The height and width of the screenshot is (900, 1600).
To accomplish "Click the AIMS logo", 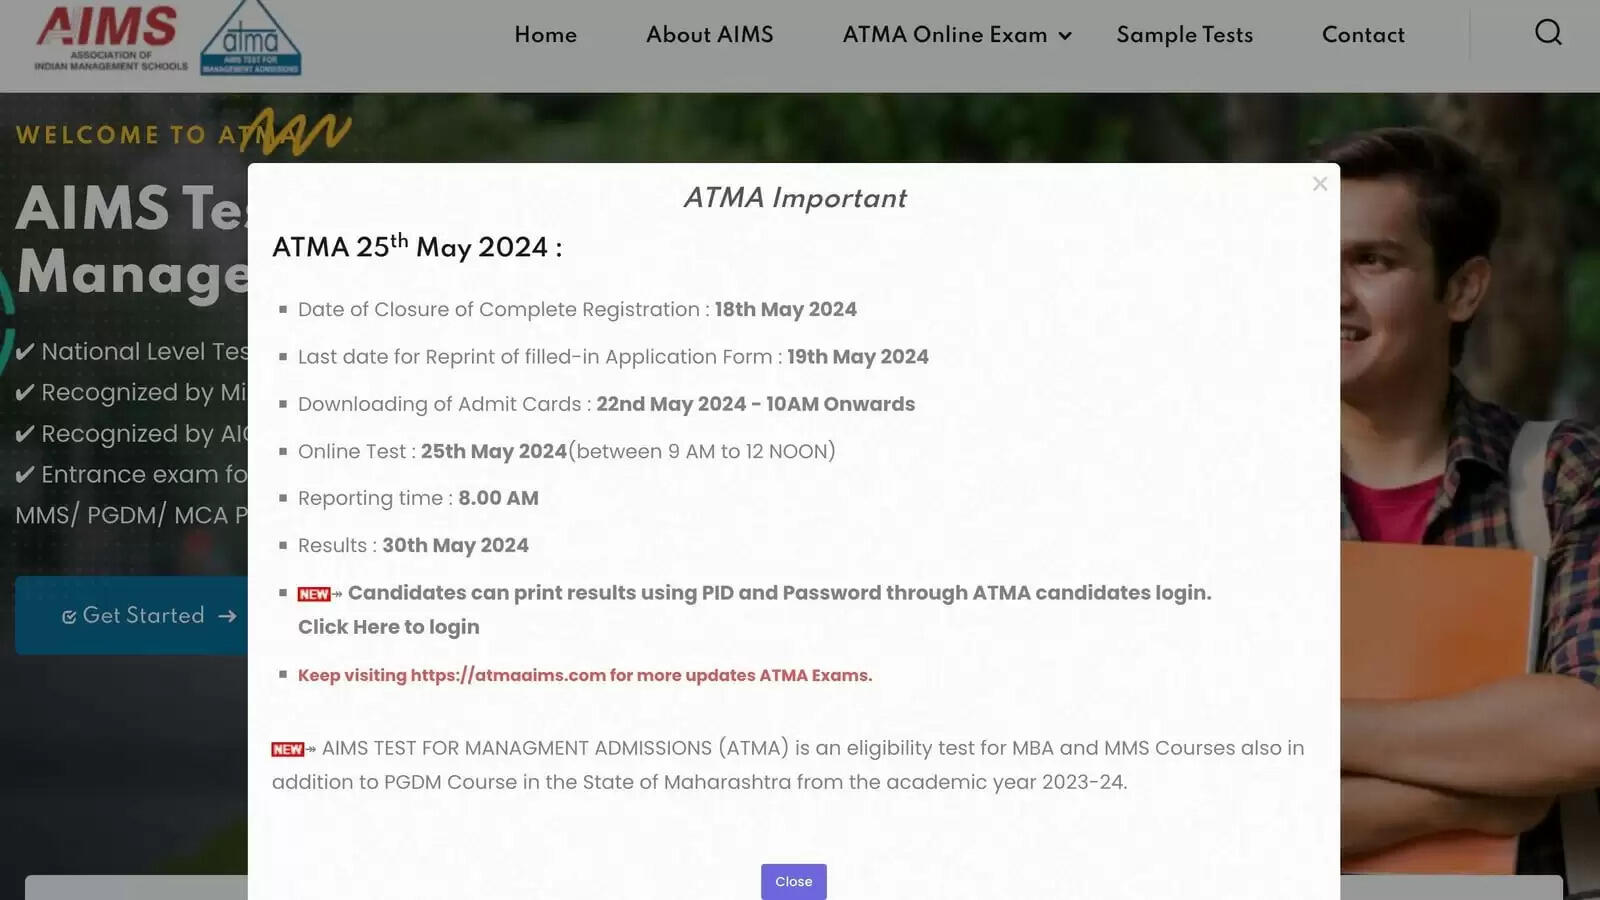I will 110,38.
